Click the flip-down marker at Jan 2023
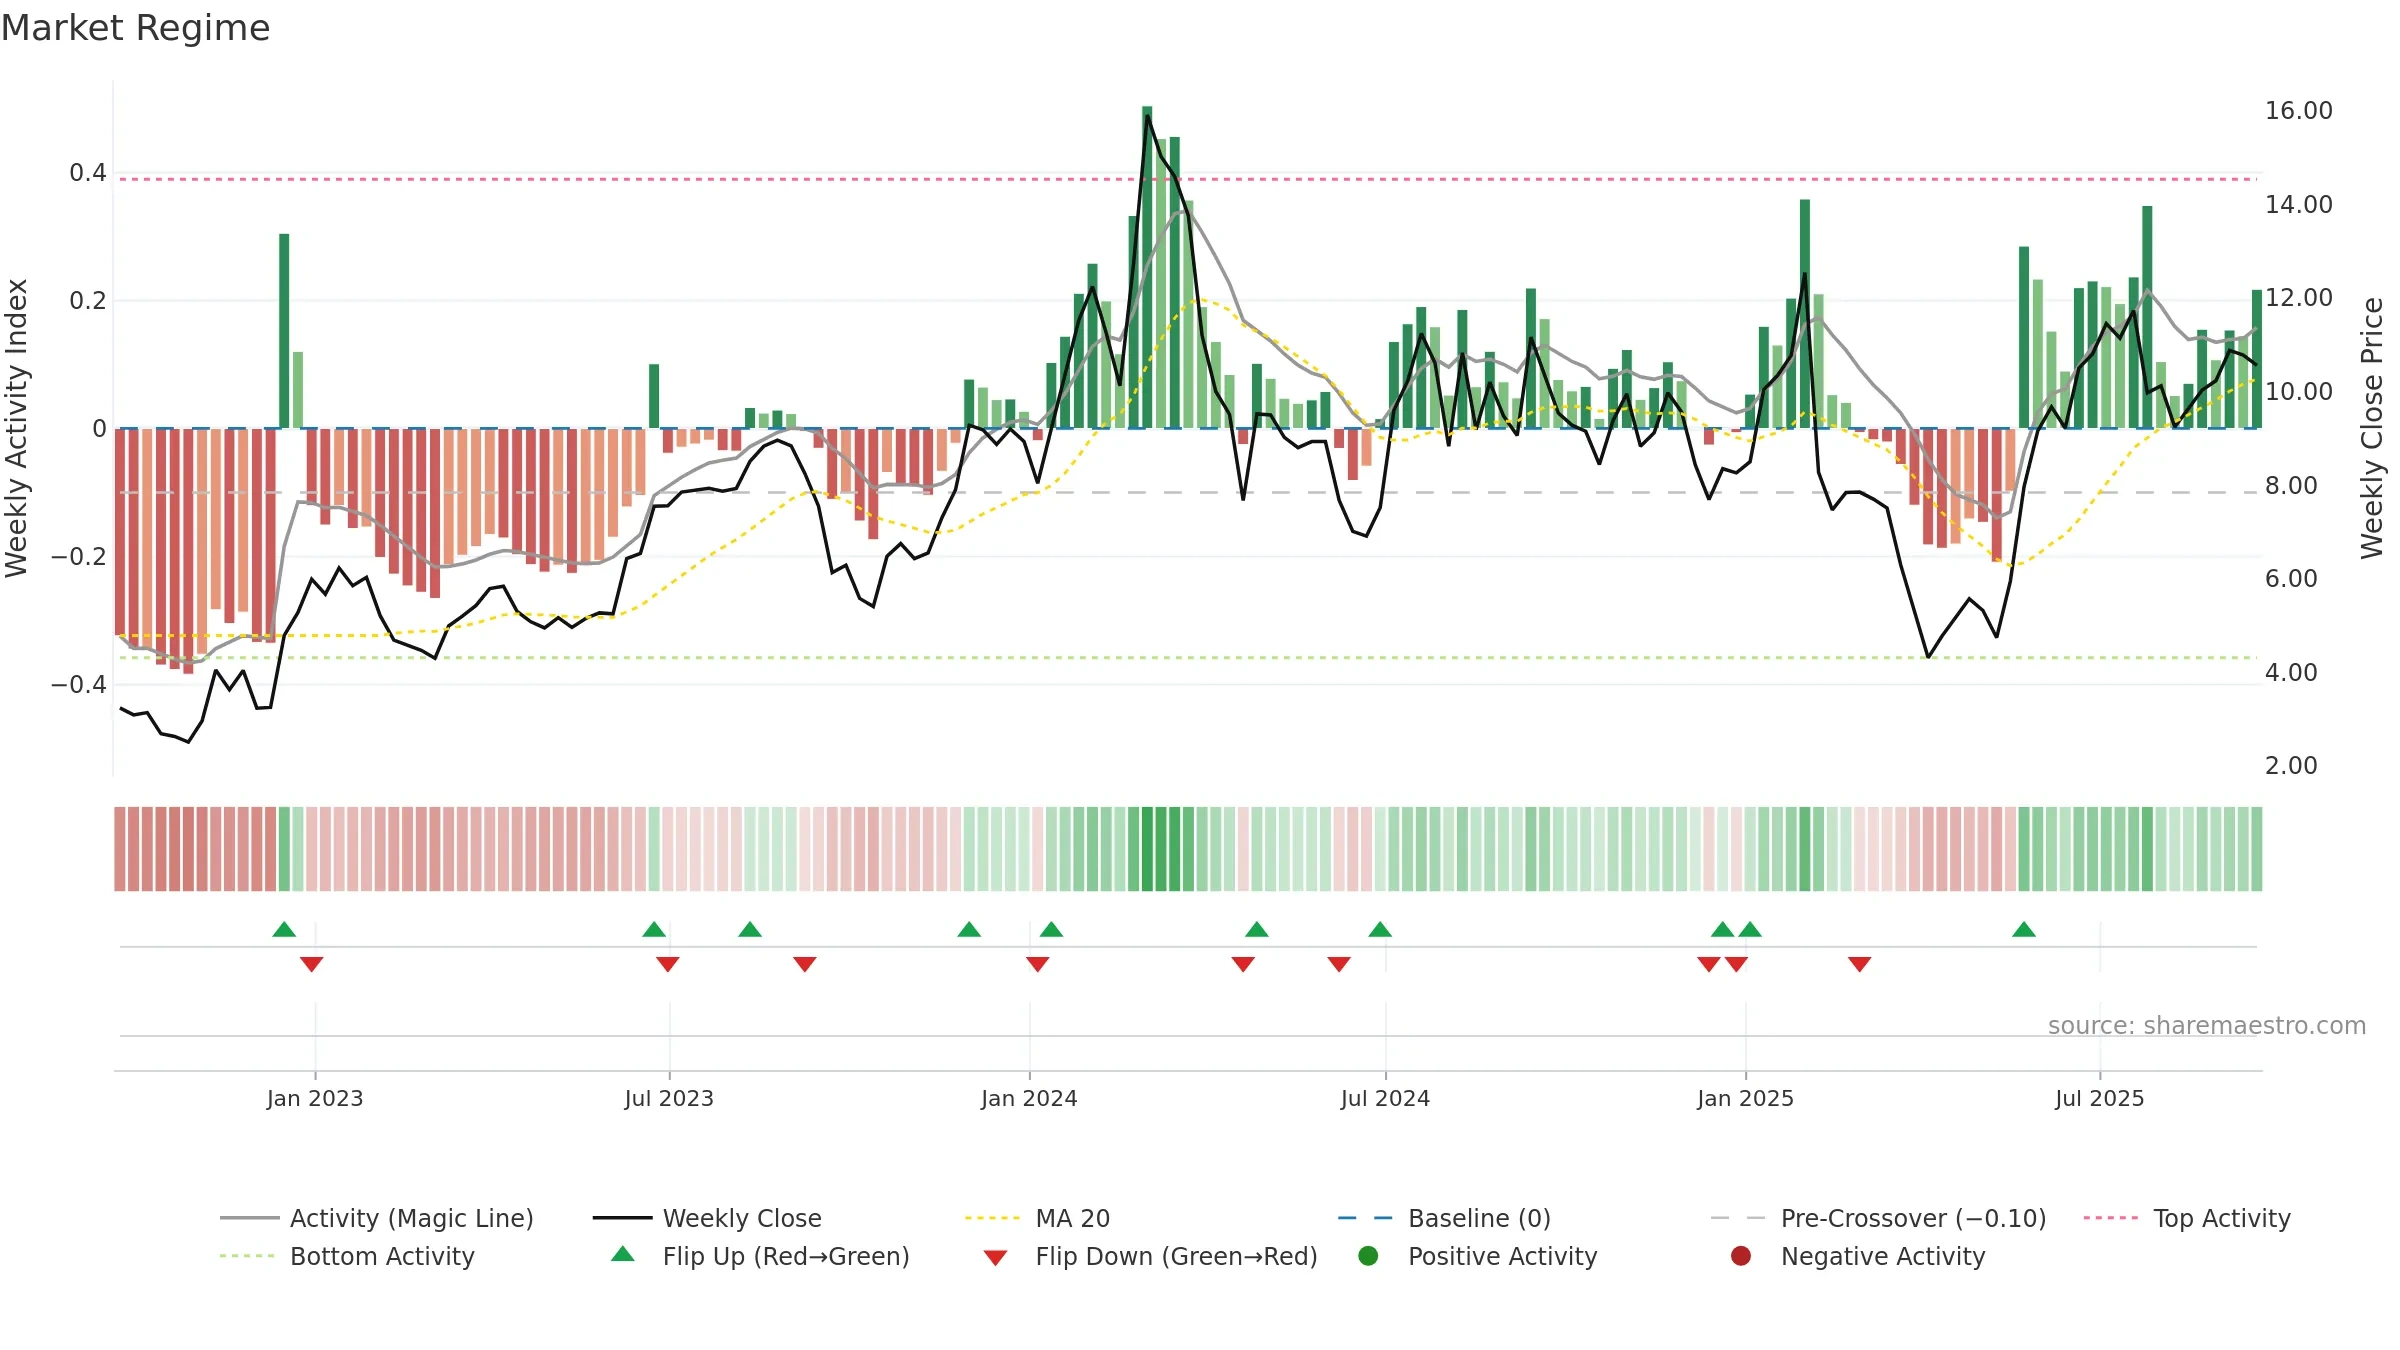This screenshot has height=1350, width=2400. point(311,964)
